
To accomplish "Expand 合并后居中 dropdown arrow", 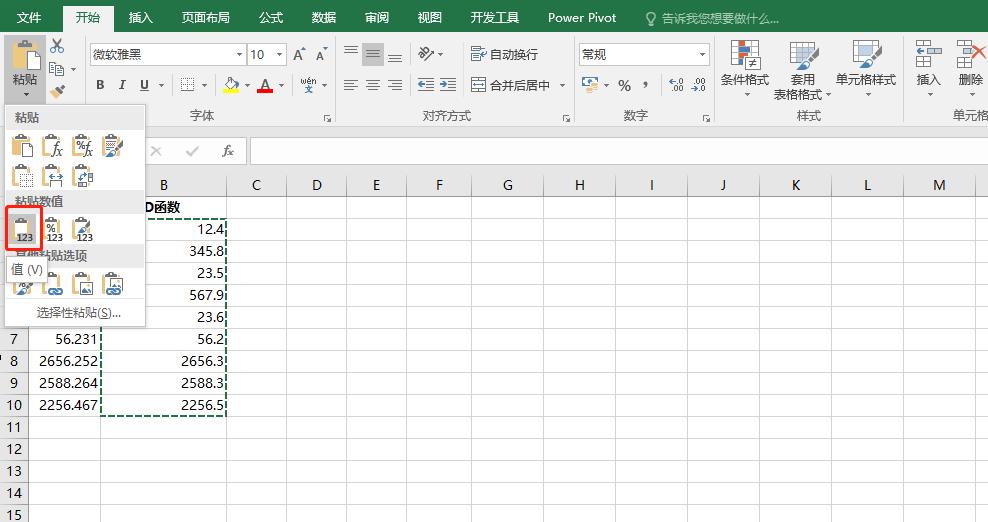I will click(562, 85).
